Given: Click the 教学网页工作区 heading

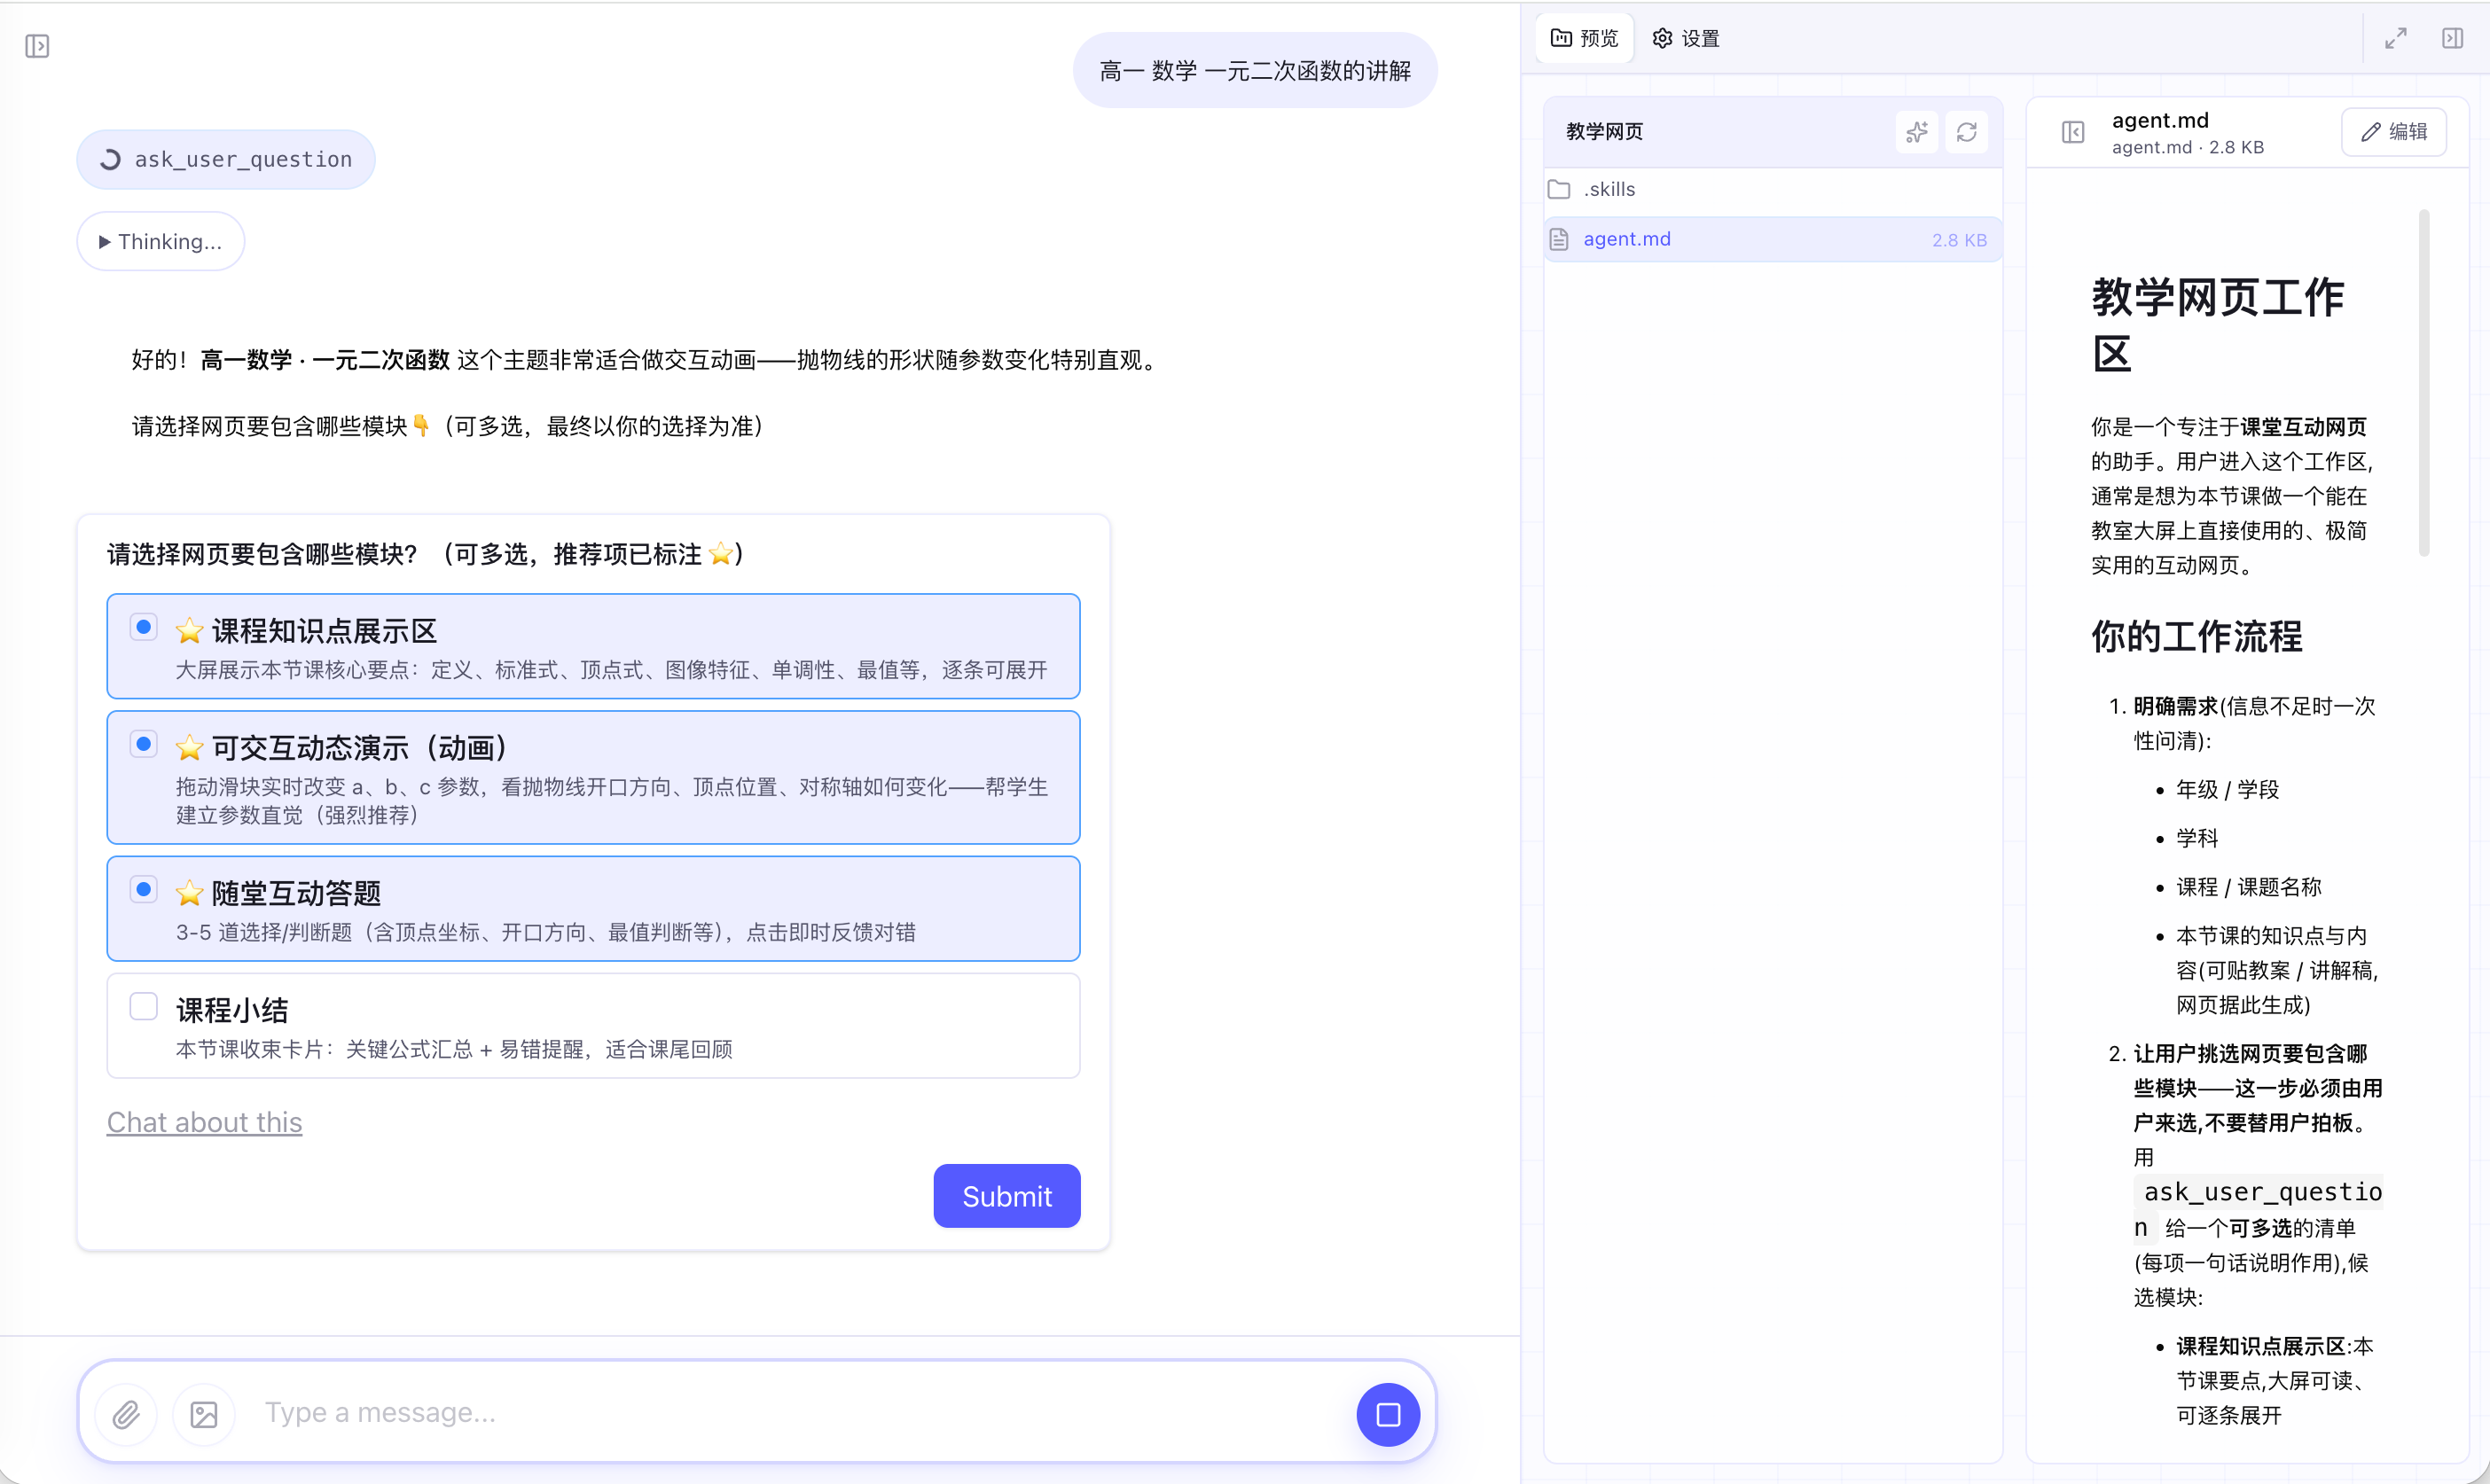Looking at the screenshot, I should (2217, 325).
